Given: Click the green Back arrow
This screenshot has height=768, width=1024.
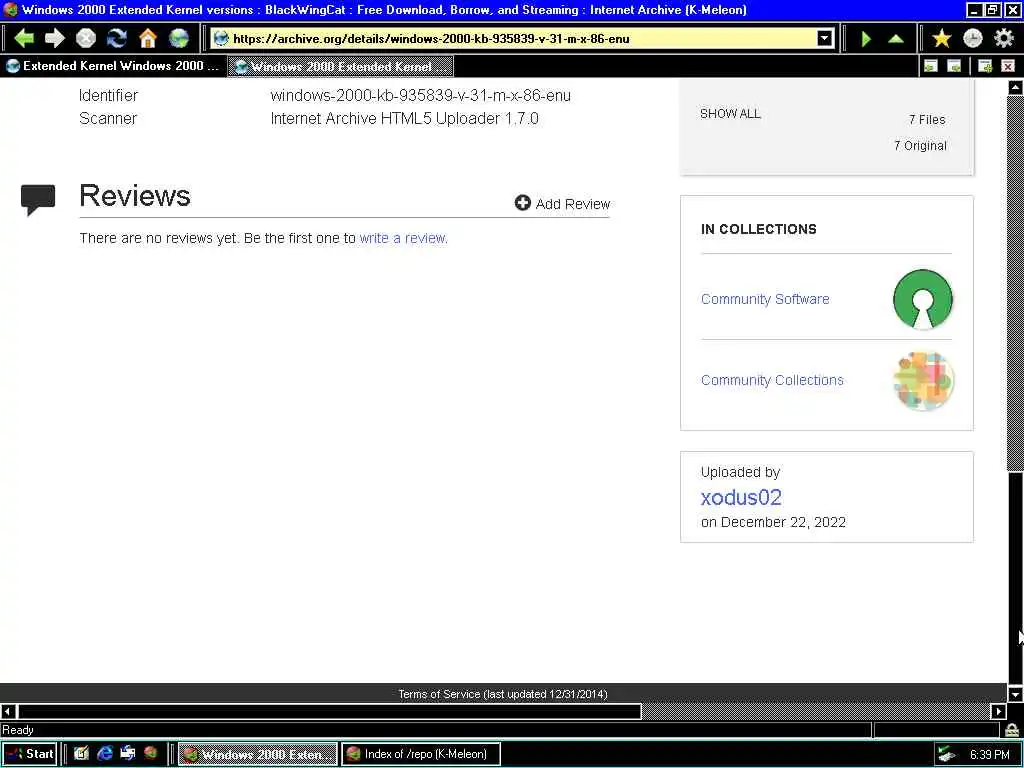Looking at the screenshot, I should coord(24,39).
